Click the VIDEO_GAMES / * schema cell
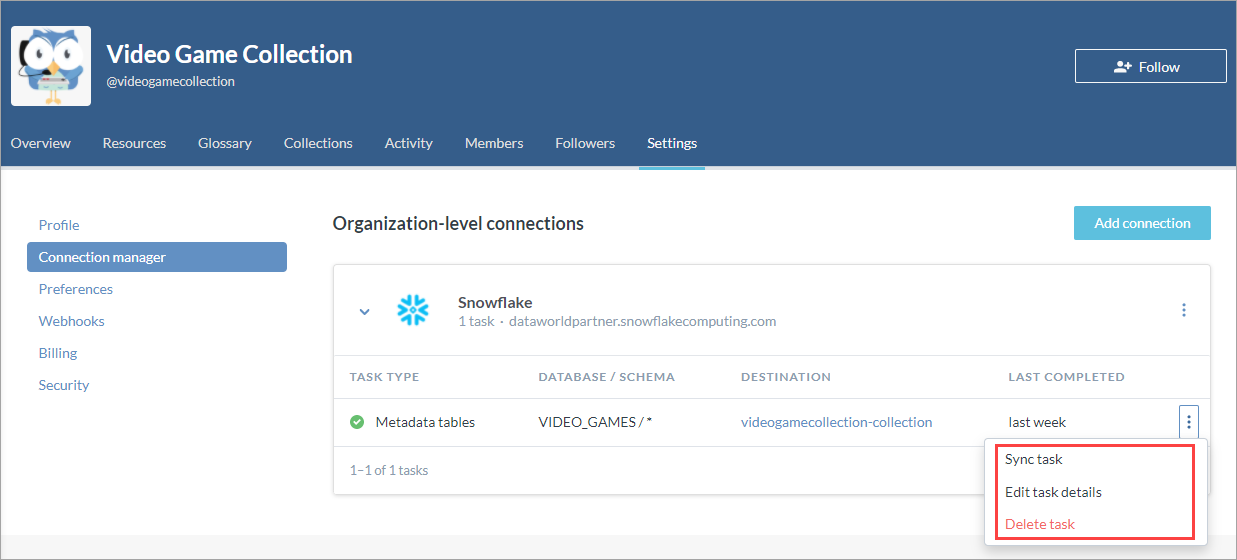 click(x=595, y=422)
